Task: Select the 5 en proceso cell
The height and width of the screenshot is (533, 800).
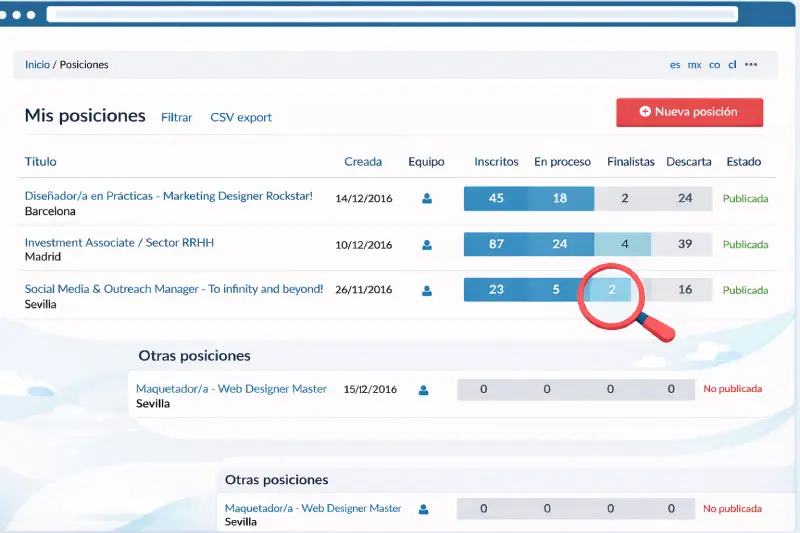Action: pos(556,290)
